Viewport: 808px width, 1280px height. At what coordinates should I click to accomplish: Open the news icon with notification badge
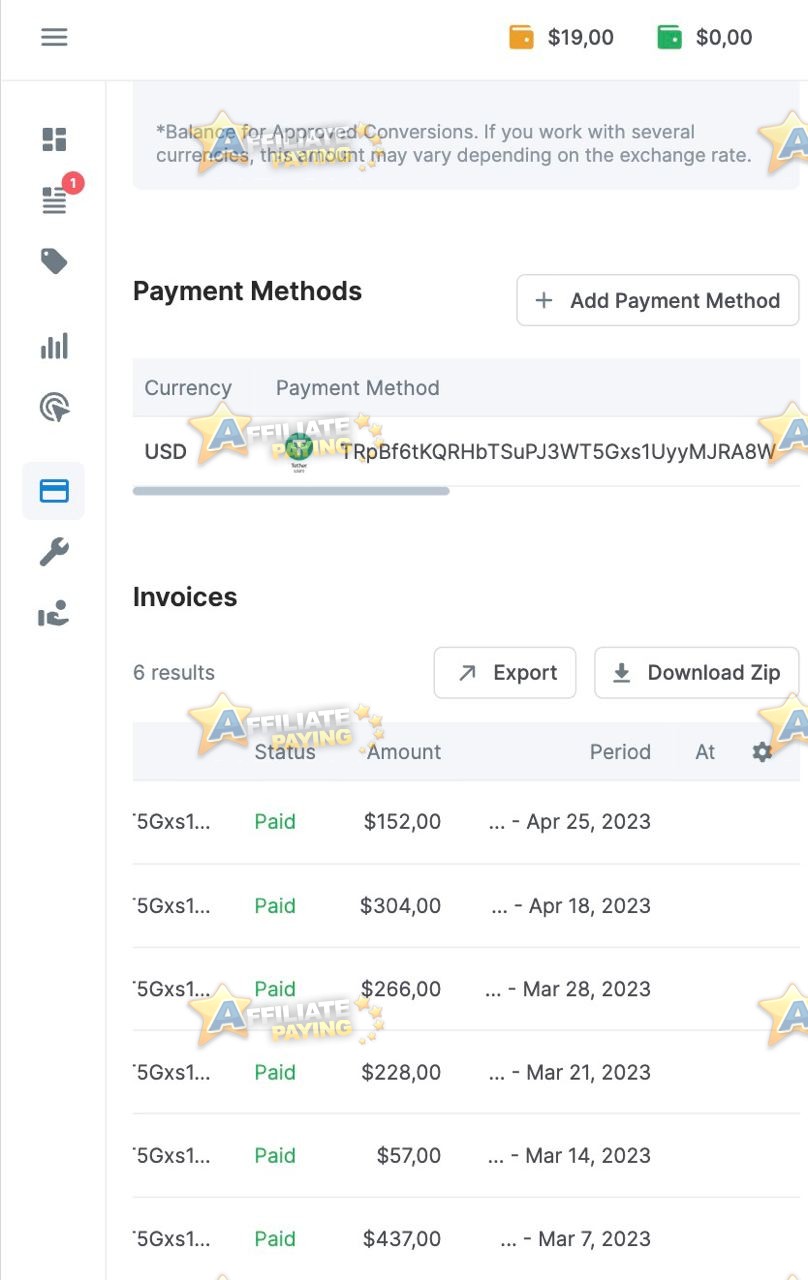(x=53, y=199)
